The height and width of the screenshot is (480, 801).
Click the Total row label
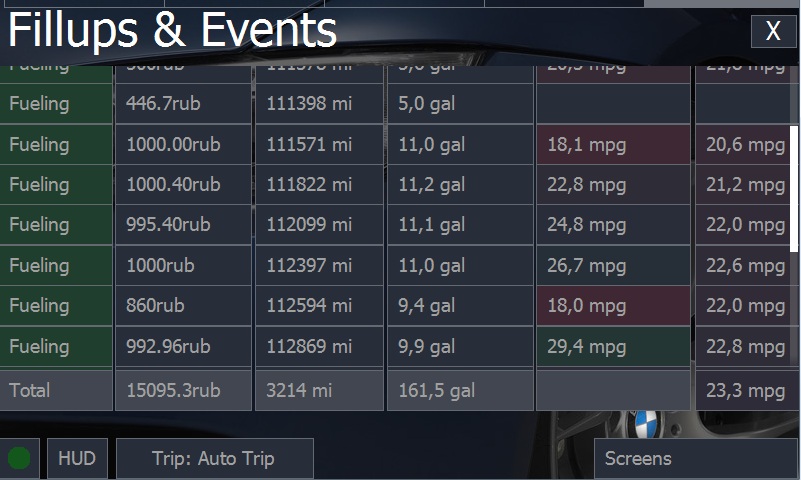56,390
